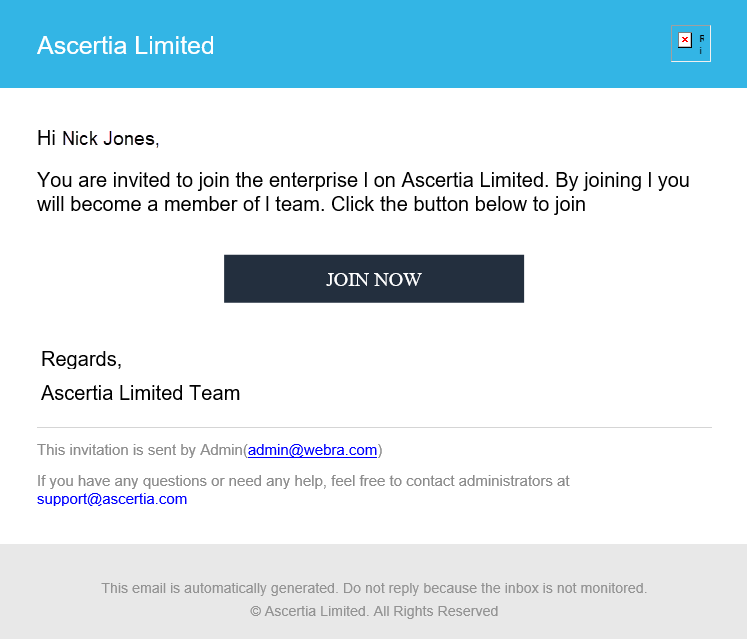Click the 'Regards,' closing text
This screenshot has height=641, width=747.
pyautogui.click(x=81, y=359)
